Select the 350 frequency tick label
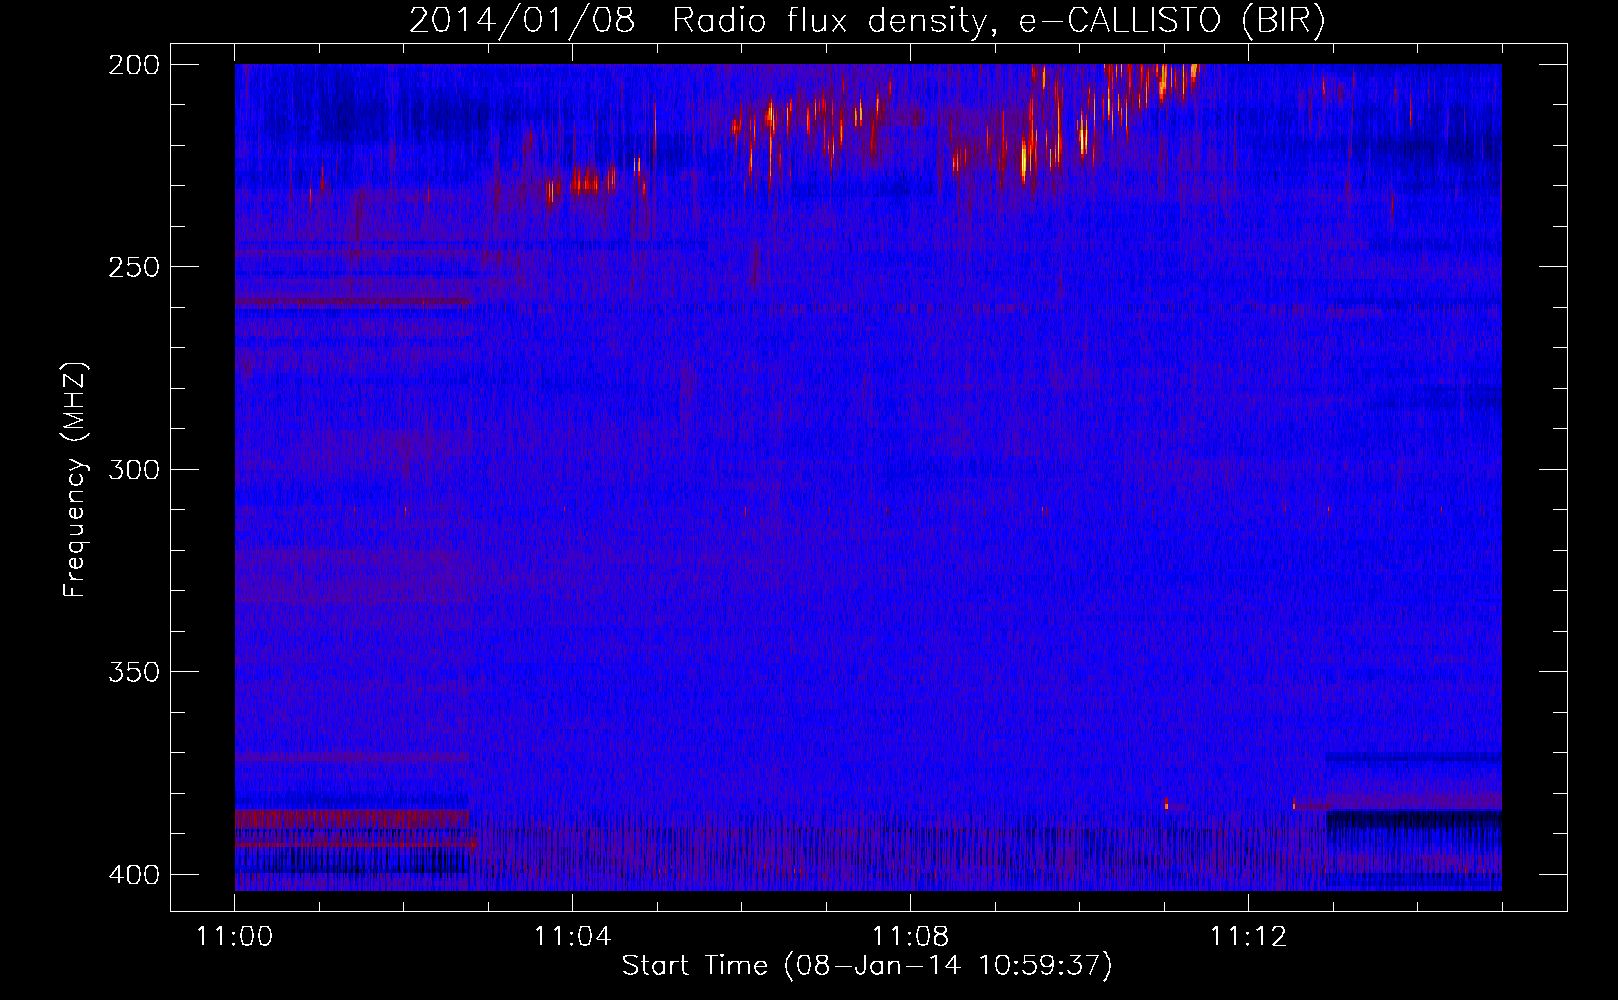Image resolution: width=1618 pixels, height=1000 pixels. pos(134,672)
